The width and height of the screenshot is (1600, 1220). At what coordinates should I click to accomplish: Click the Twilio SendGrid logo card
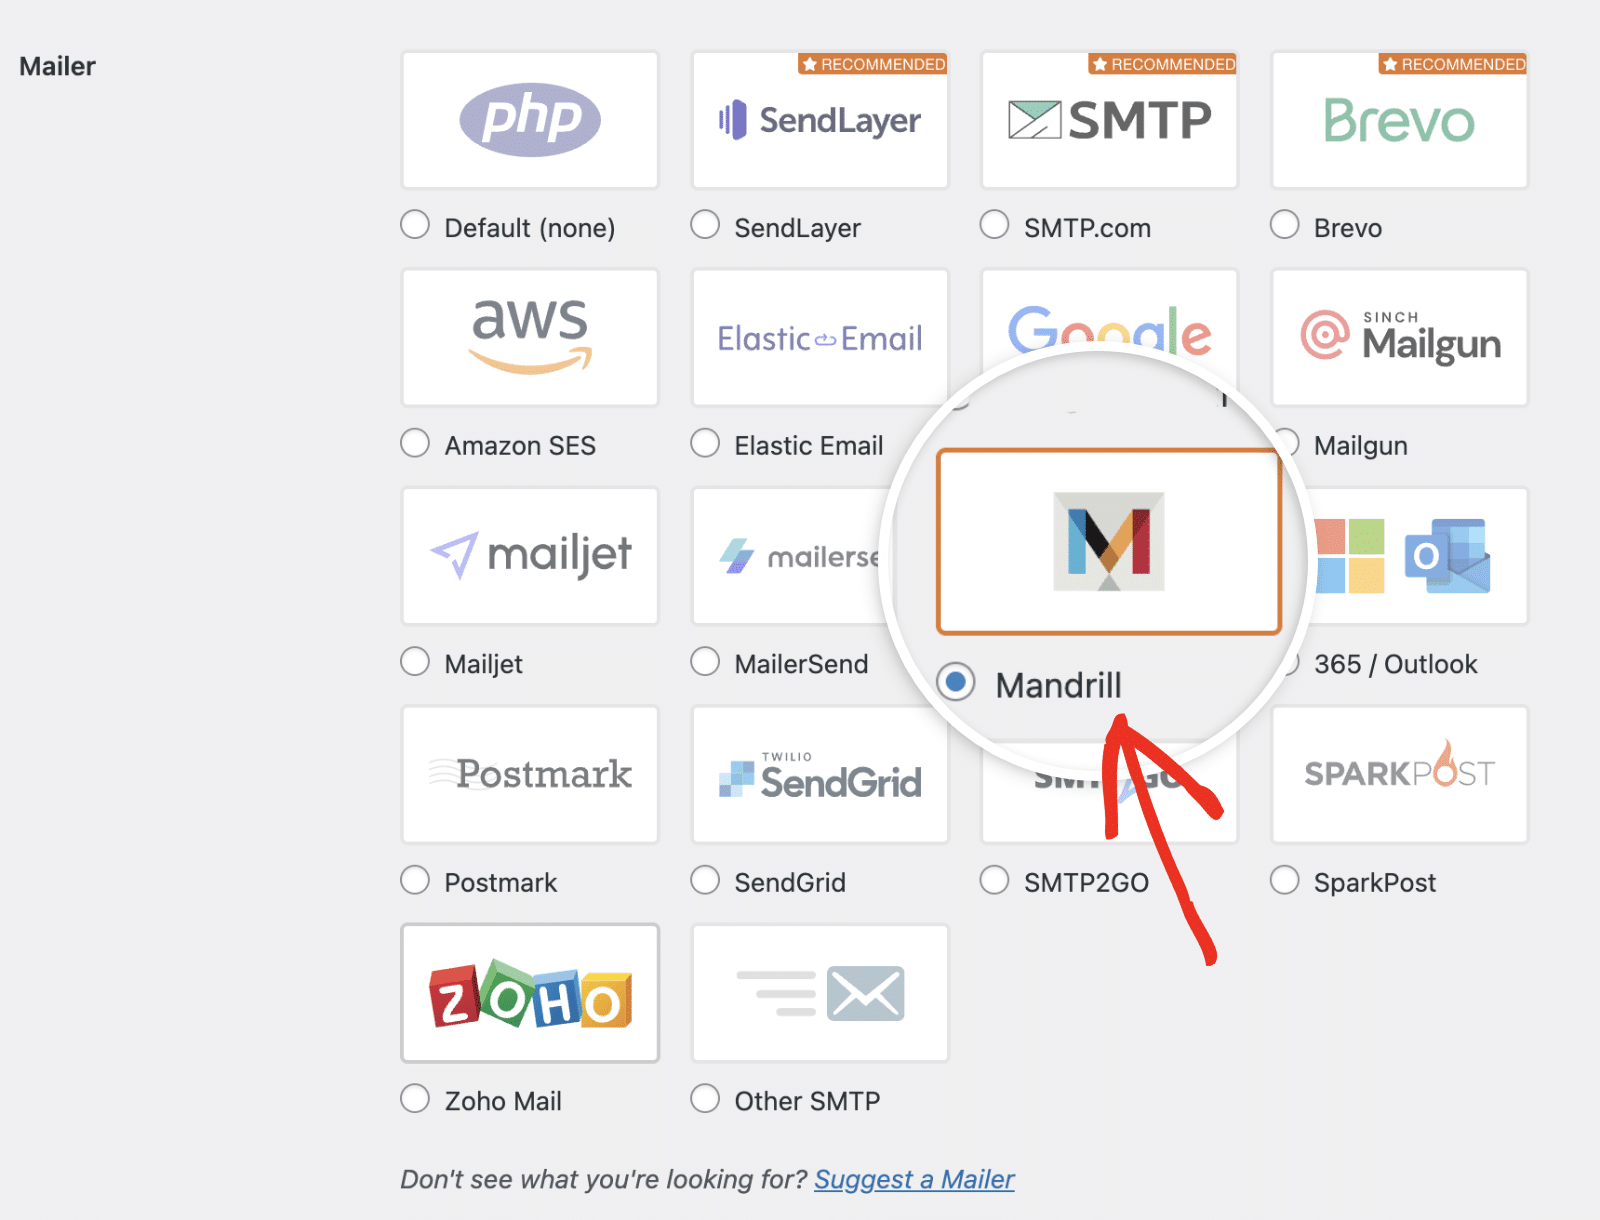pos(820,774)
